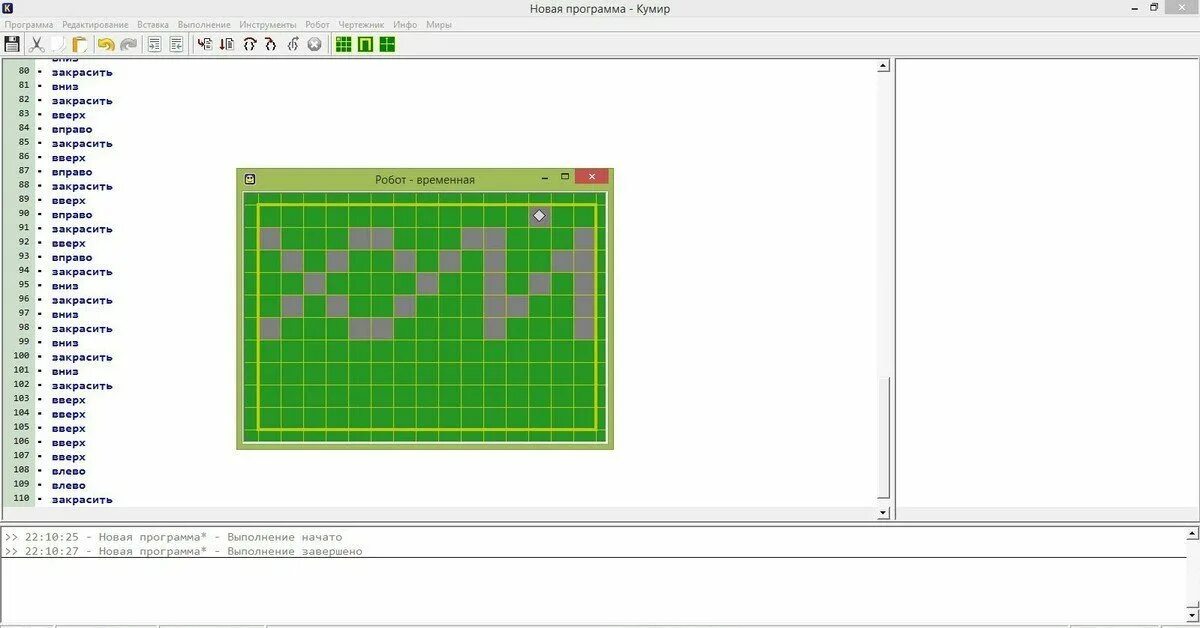Image resolution: width=1200 pixels, height=628 pixels.
Task: Open the Инструменты menu
Action: (268, 24)
